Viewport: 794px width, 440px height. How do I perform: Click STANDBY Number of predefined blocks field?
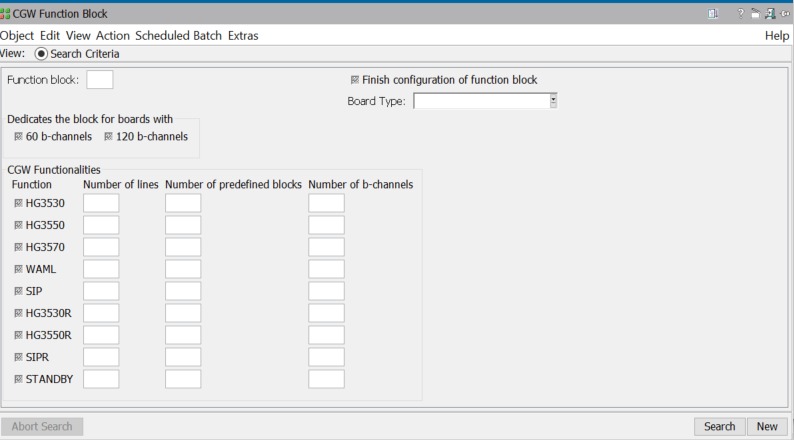183,379
